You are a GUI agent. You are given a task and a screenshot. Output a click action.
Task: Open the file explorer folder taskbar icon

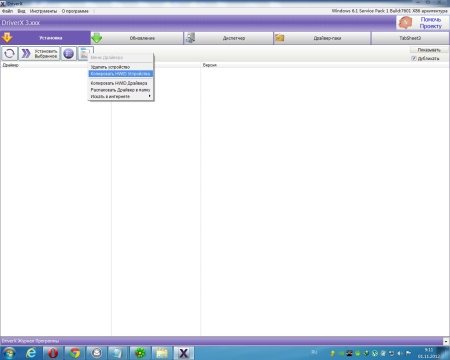162,353
